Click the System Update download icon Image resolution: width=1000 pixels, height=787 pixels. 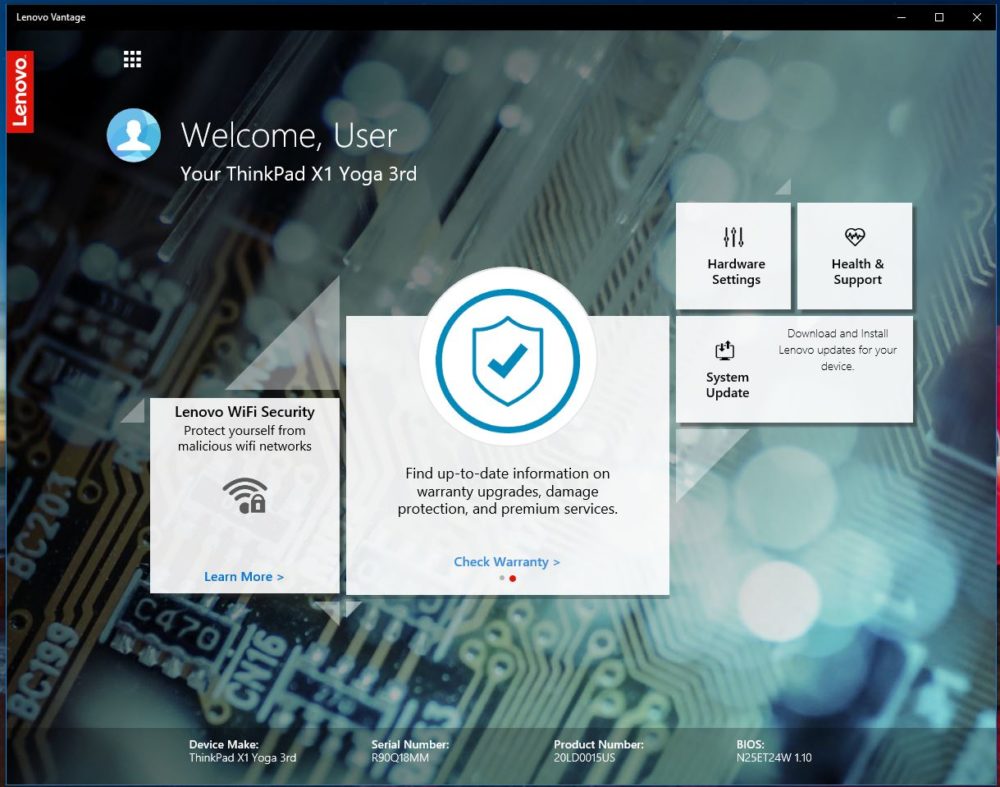point(724,350)
